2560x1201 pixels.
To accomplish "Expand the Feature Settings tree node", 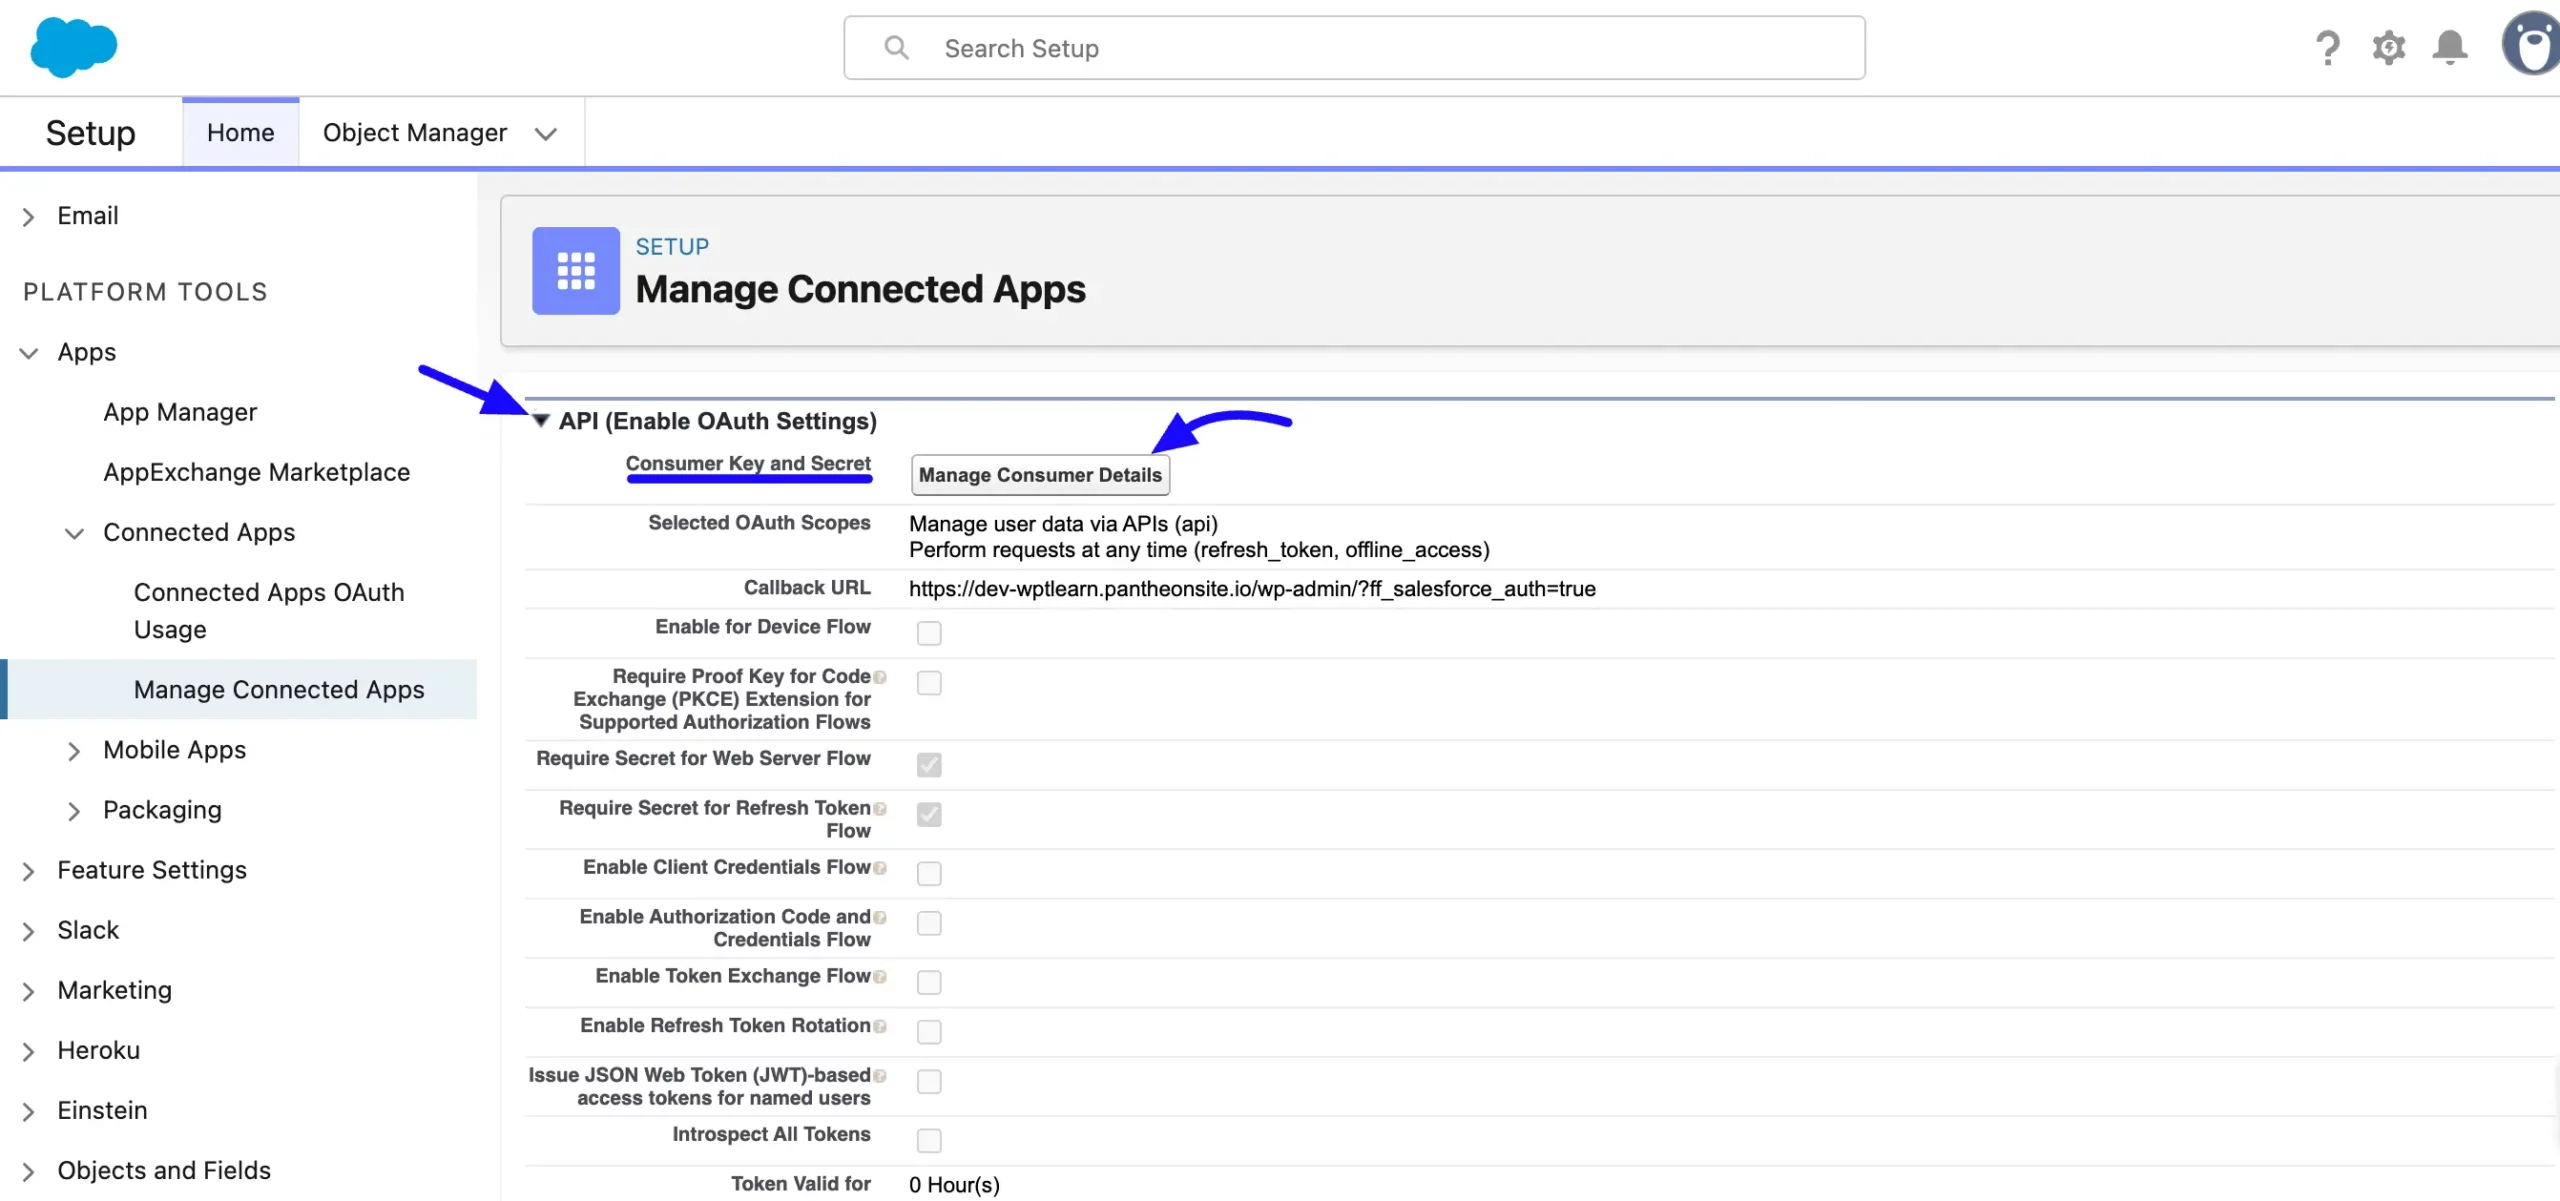I will pyautogui.click(x=29, y=871).
